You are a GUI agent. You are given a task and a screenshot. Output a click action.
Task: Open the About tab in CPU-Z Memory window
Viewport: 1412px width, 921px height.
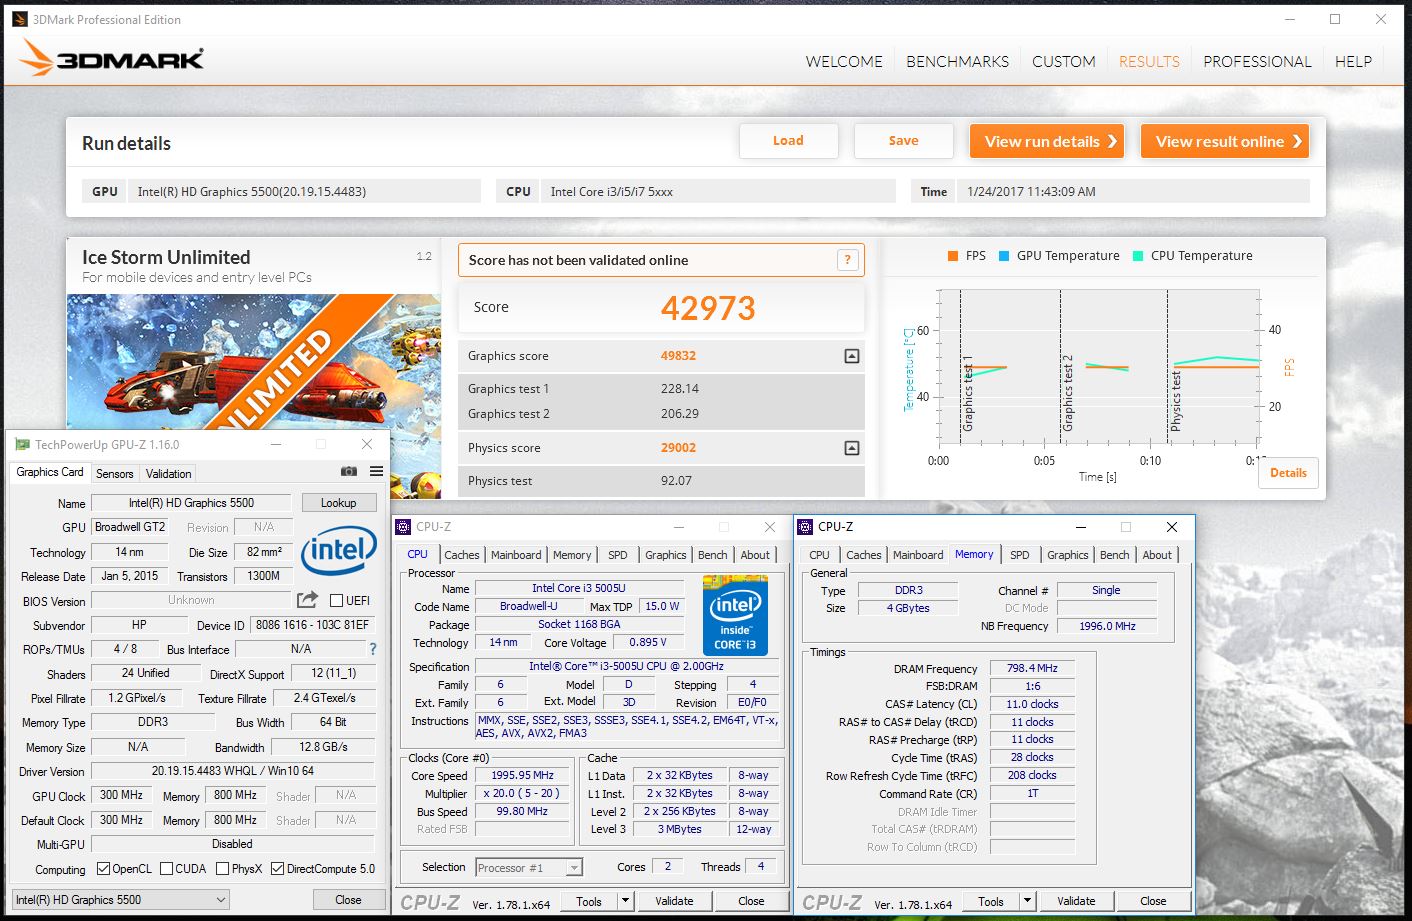click(1157, 555)
